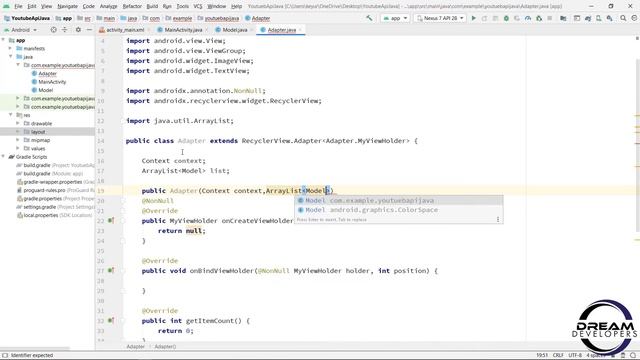Image resolution: width=640 pixels, height=360 pixels.
Task: Click the Sync Project with Gradle Files icon
Action: click(588, 18)
